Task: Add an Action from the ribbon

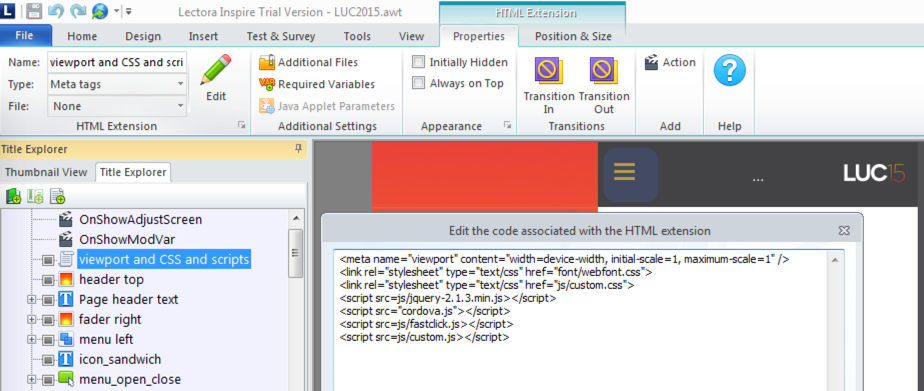Action: point(670,62)
